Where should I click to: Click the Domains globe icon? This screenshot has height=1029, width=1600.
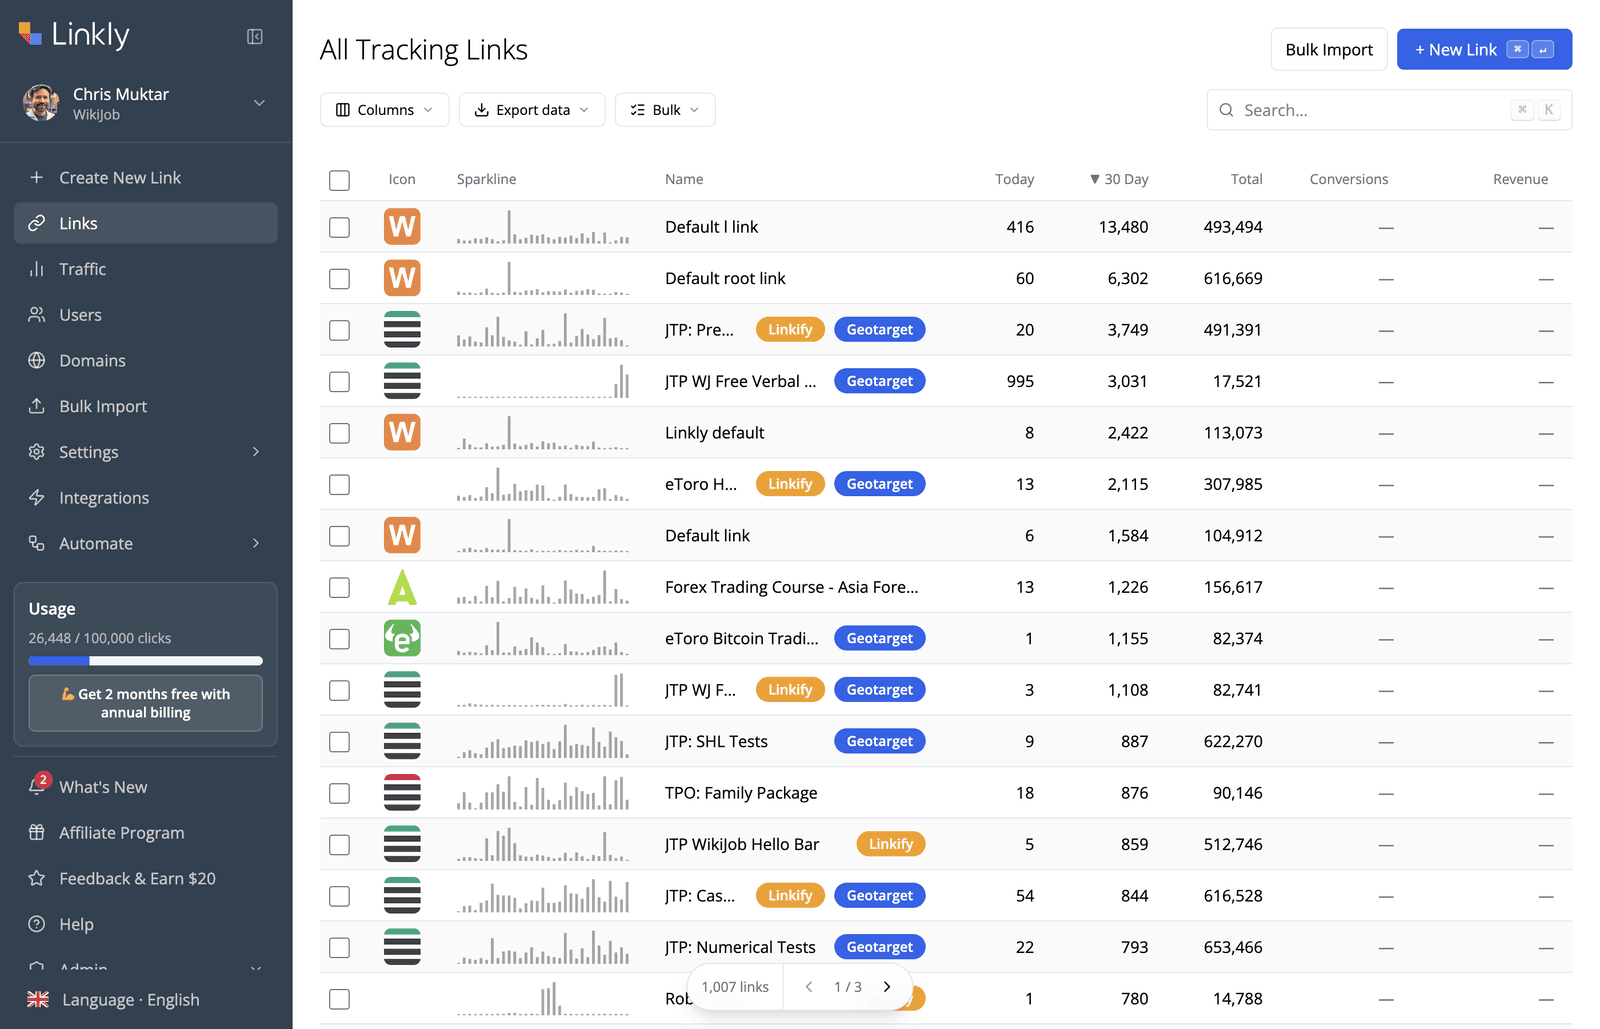tap(37, 360)
